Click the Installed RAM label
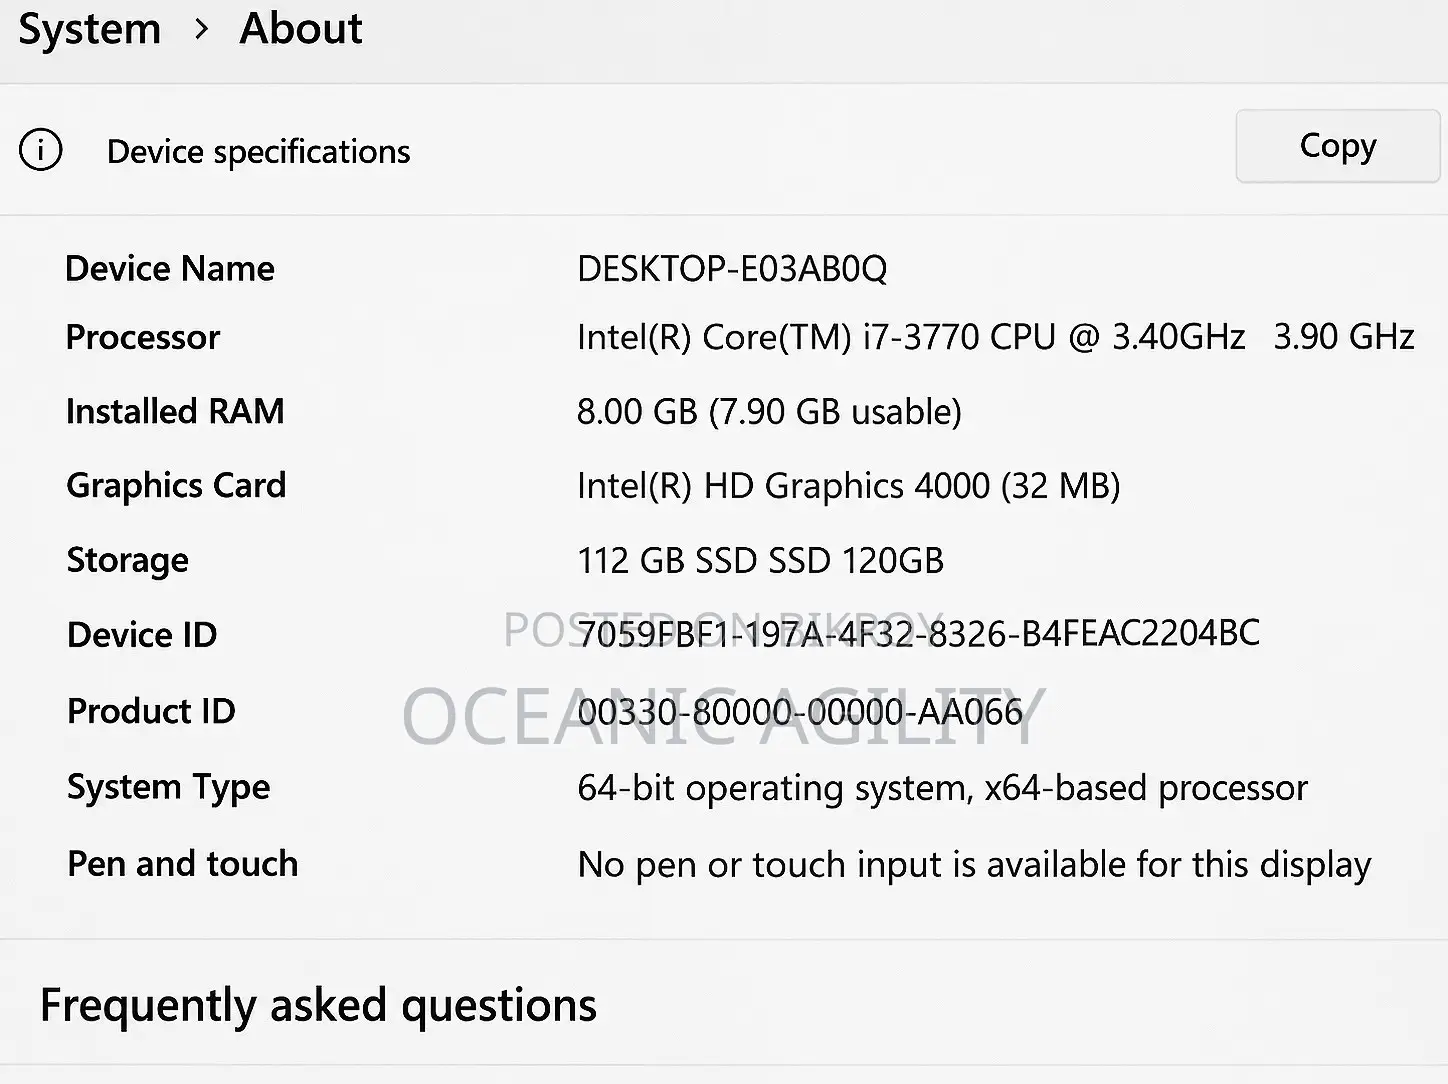1448x1084 pixels. tap(175, 411)
